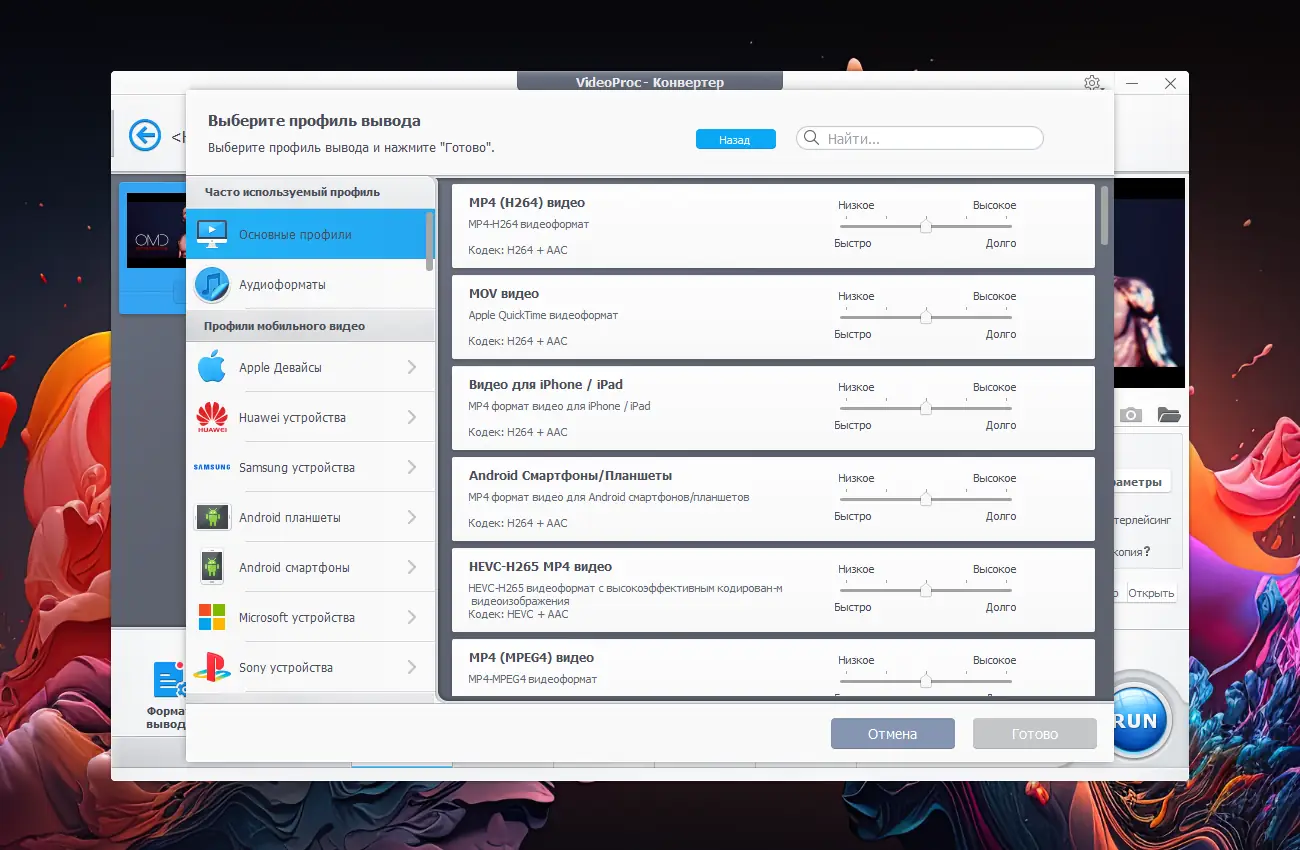This screenshot has height=850, width=1300.
Task: Click the Sony PlayStation logo icon
Action: click(x=212, y=667)
